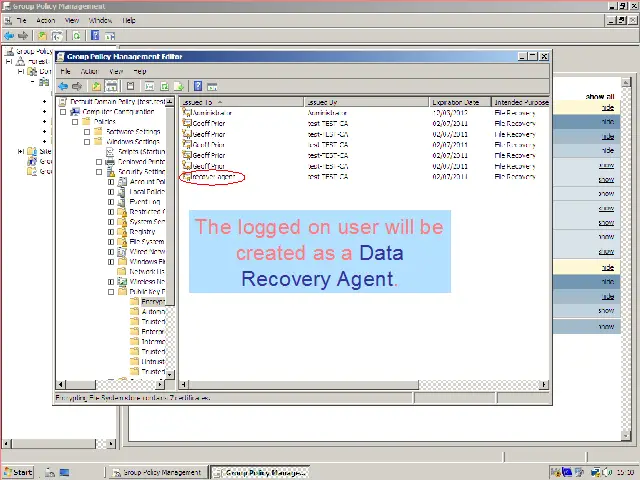640x480 pixels.
Task: Click Refresh icon in Group Policy Management toolbar
Action: (76, 36)
